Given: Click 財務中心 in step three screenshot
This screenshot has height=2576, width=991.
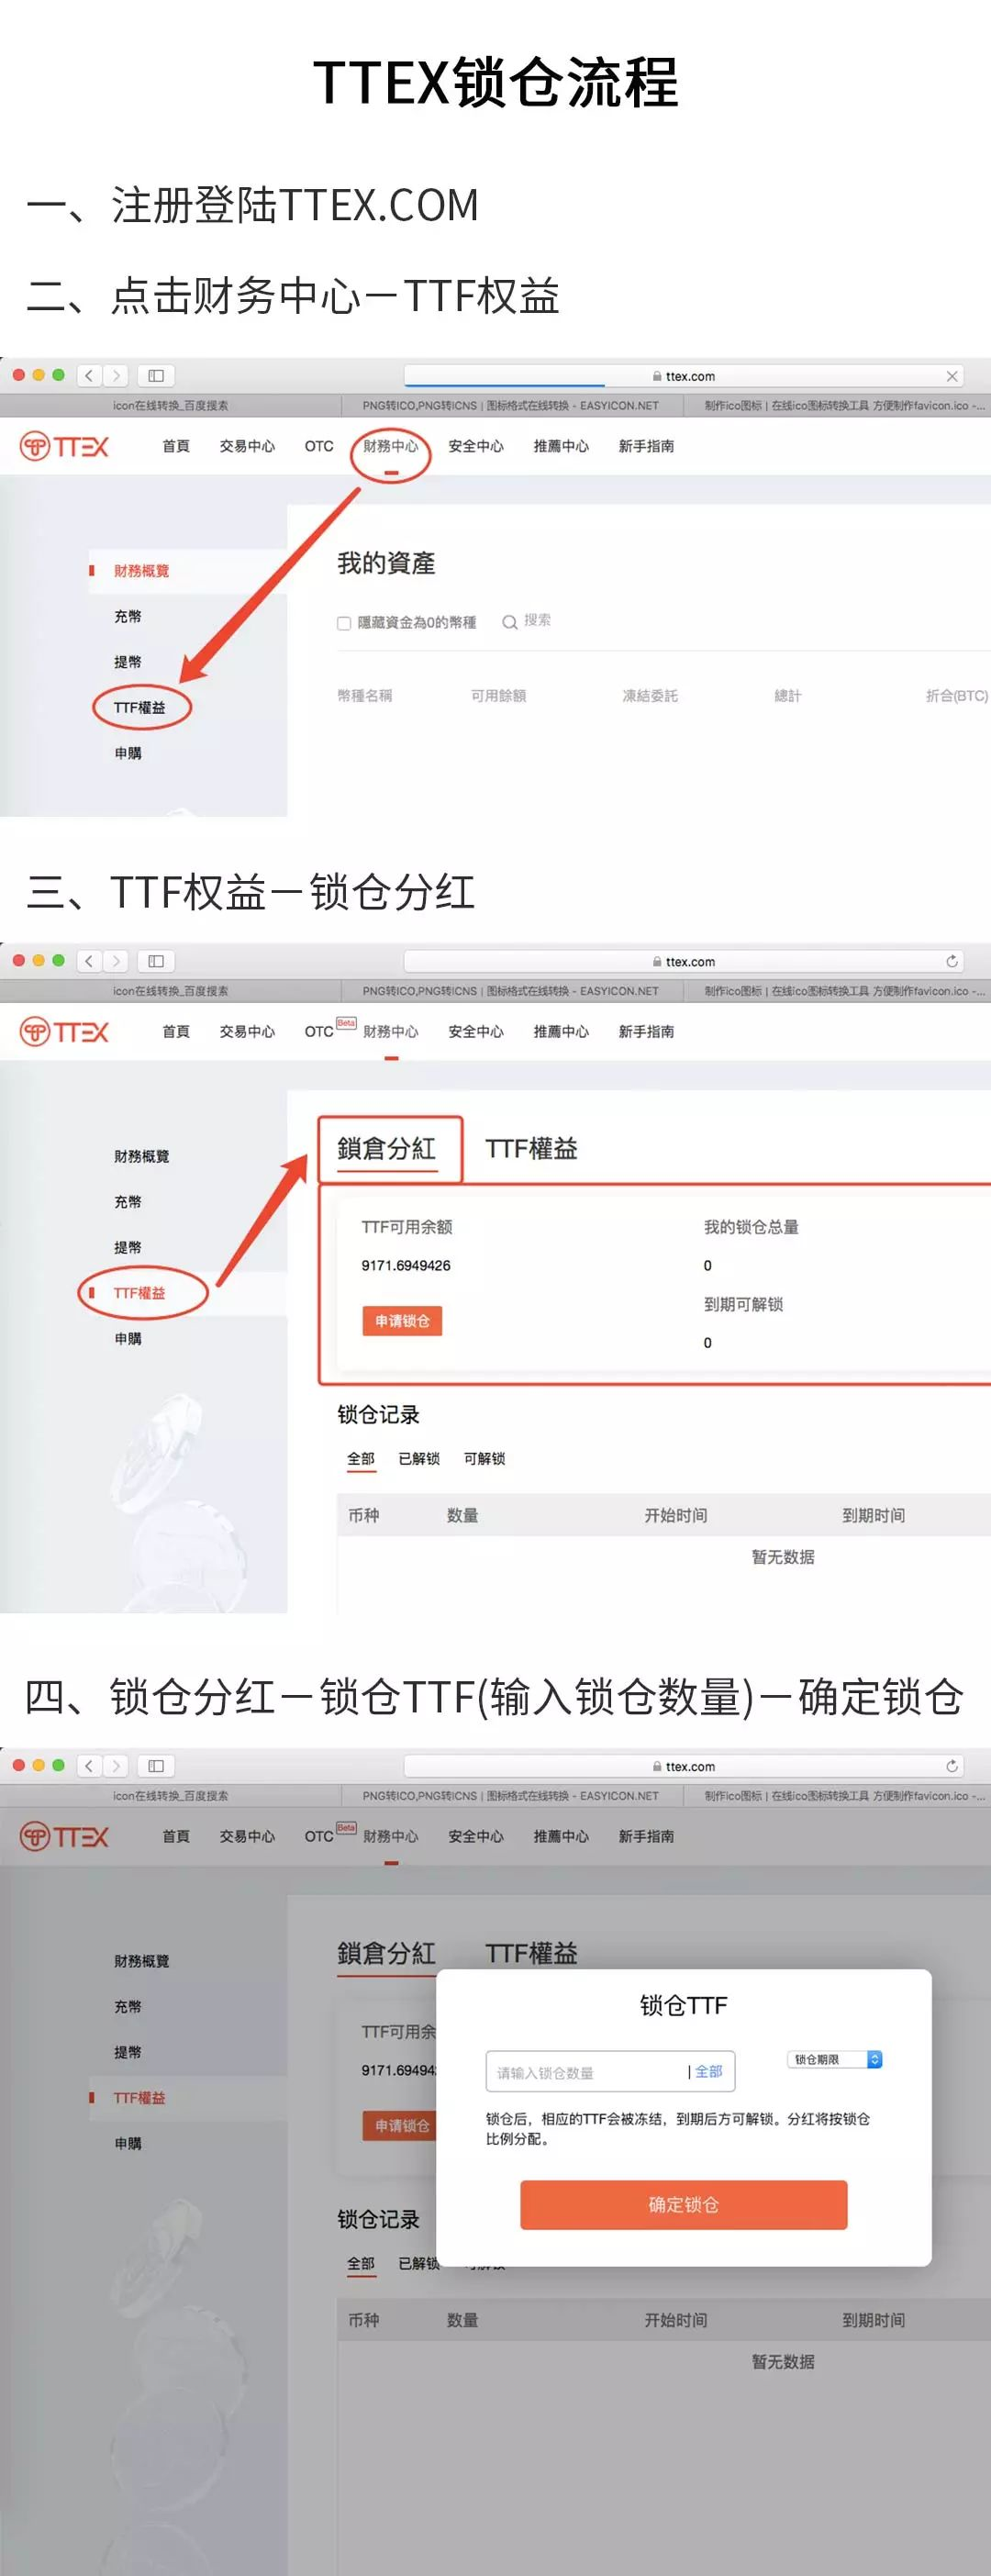Looking at the screenshot, I should coord(391,1032).
